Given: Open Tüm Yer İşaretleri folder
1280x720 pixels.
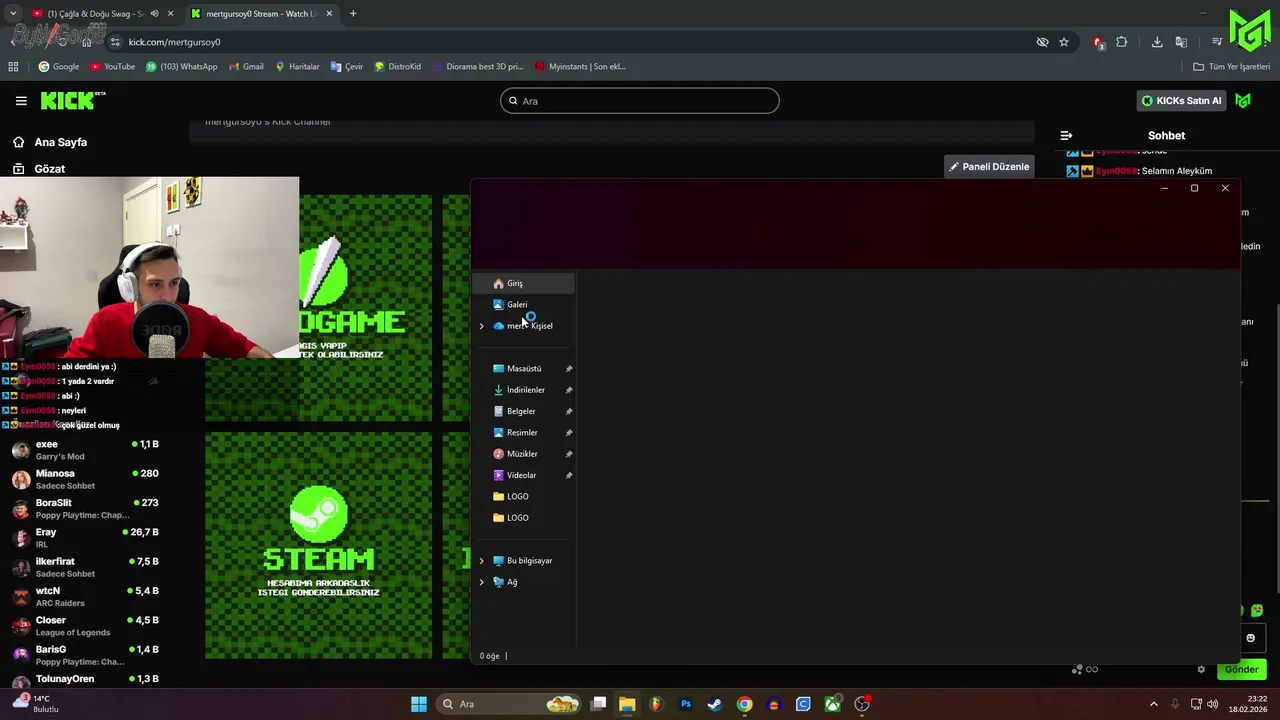Looking at the screenshot, I should (1232, 67).
